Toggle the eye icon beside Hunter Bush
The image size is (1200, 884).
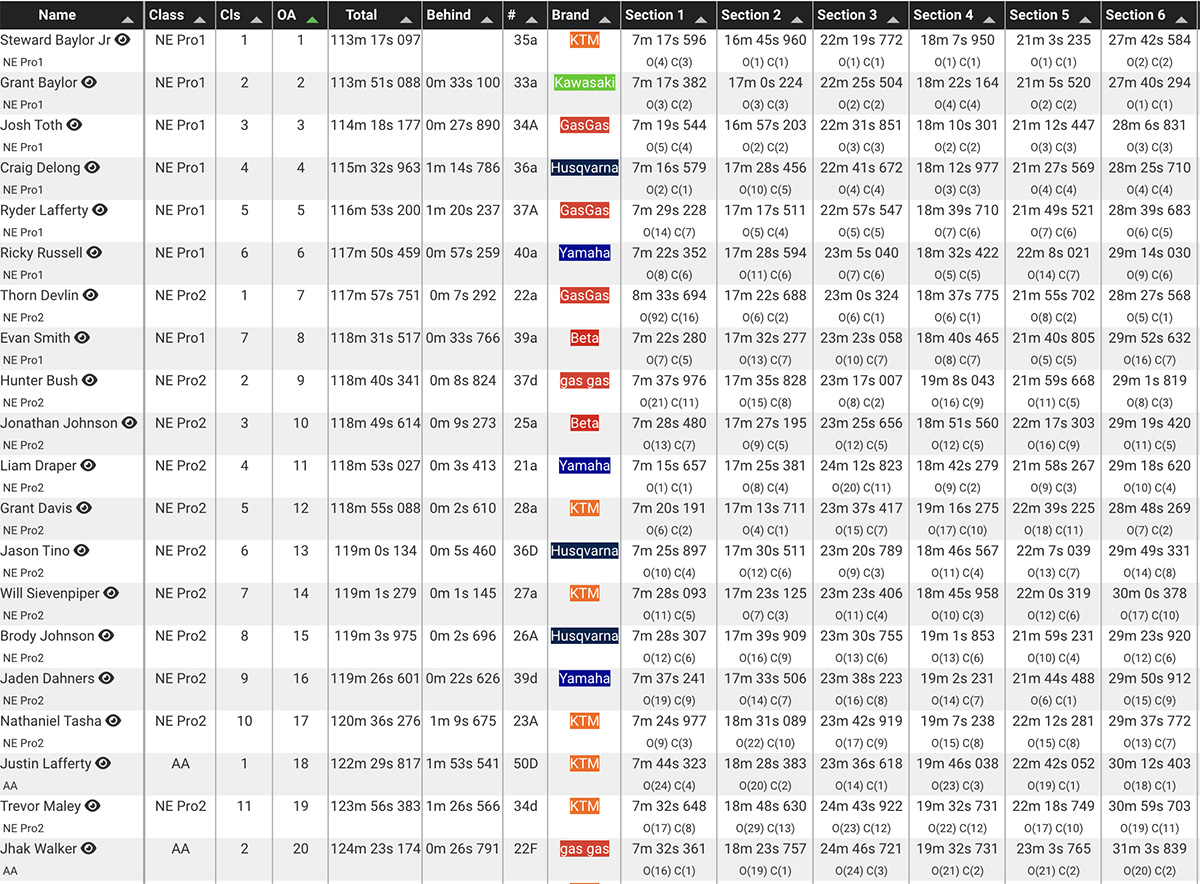coord(89,380)
